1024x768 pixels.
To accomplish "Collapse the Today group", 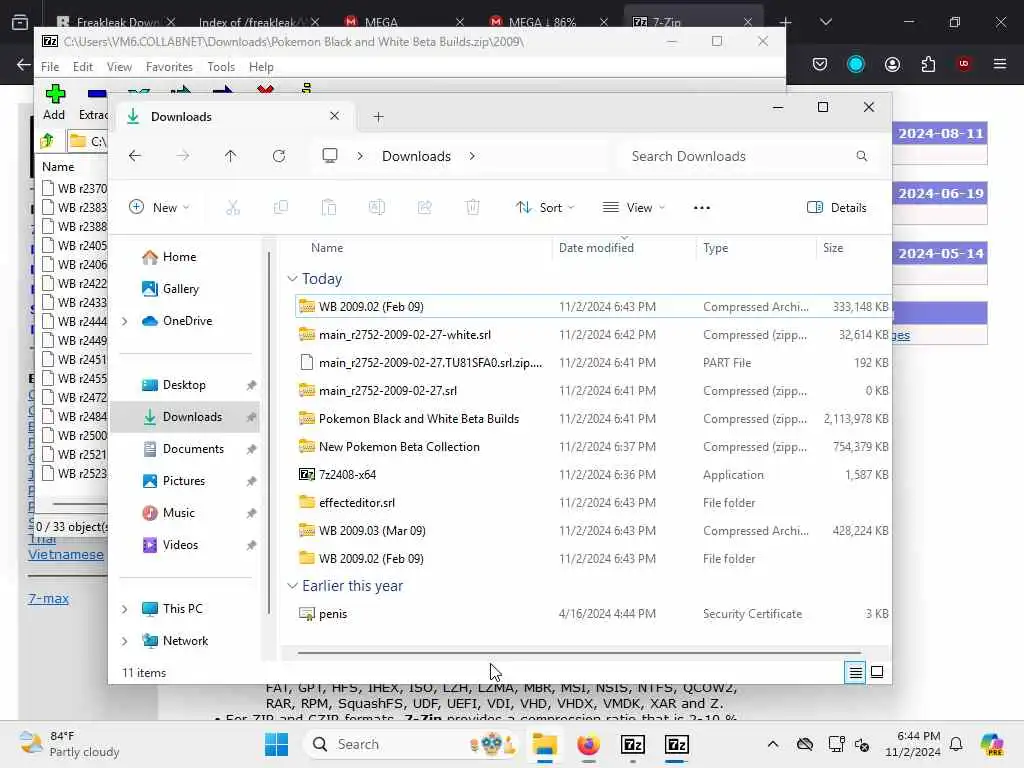I will click(293, 279).
